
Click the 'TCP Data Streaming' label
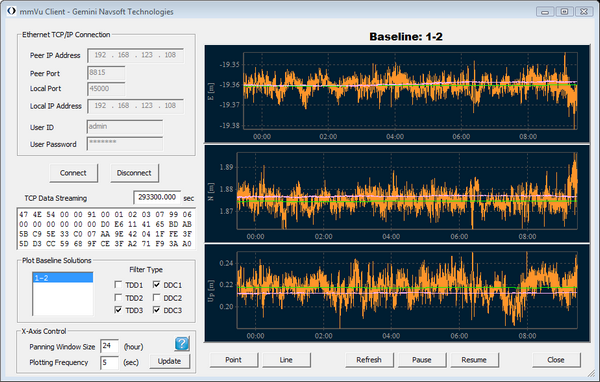pyautogui.click(x=56, y=198)
